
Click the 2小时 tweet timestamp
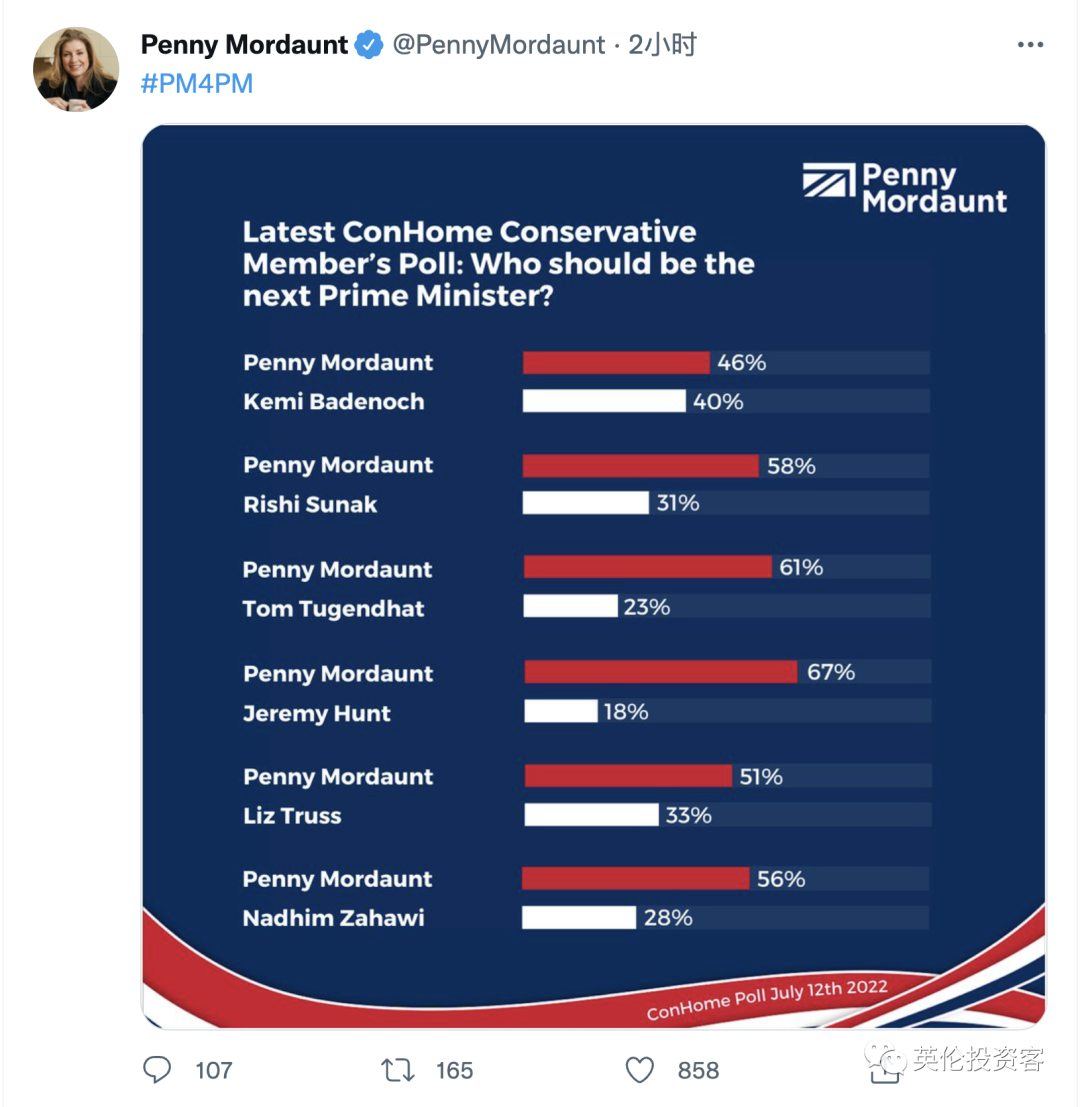tap(662, 44)
